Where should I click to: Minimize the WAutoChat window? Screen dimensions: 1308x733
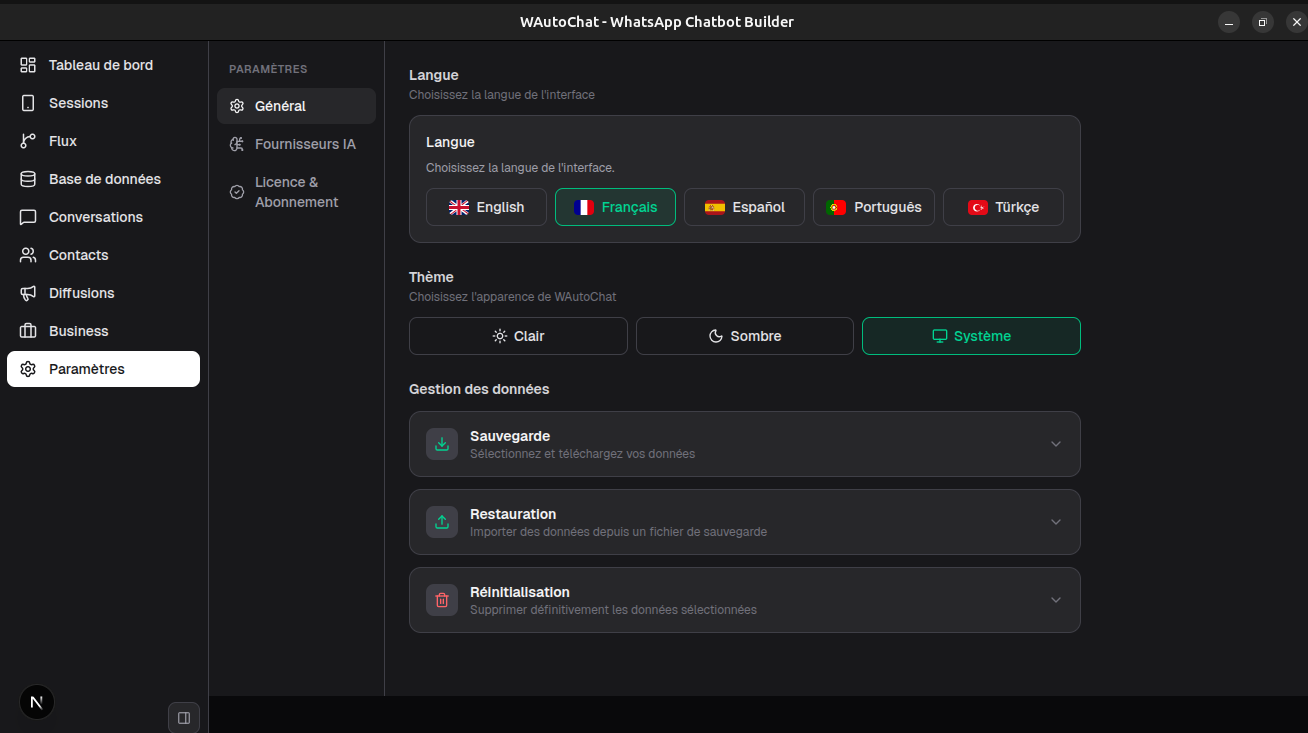[1229, 22]
